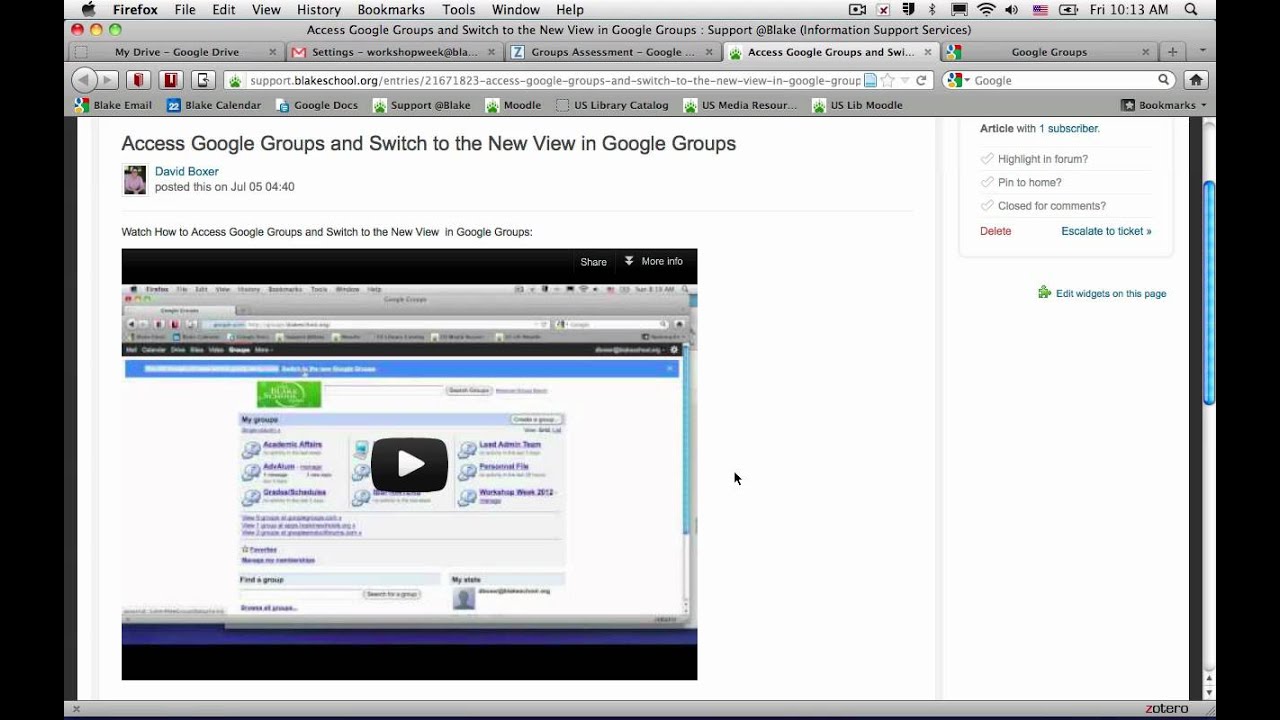The image size is (1280, 720).
Task: Open the View menu
Action: coord(266,10)
